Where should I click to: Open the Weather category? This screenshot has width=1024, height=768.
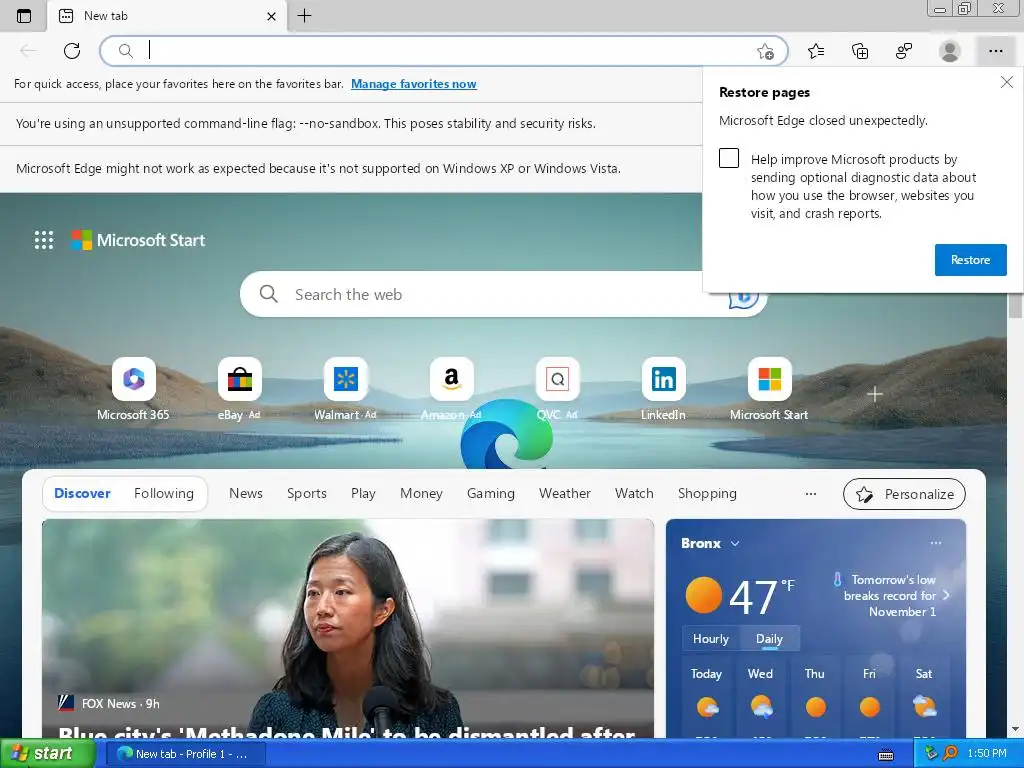pos(565,493)
